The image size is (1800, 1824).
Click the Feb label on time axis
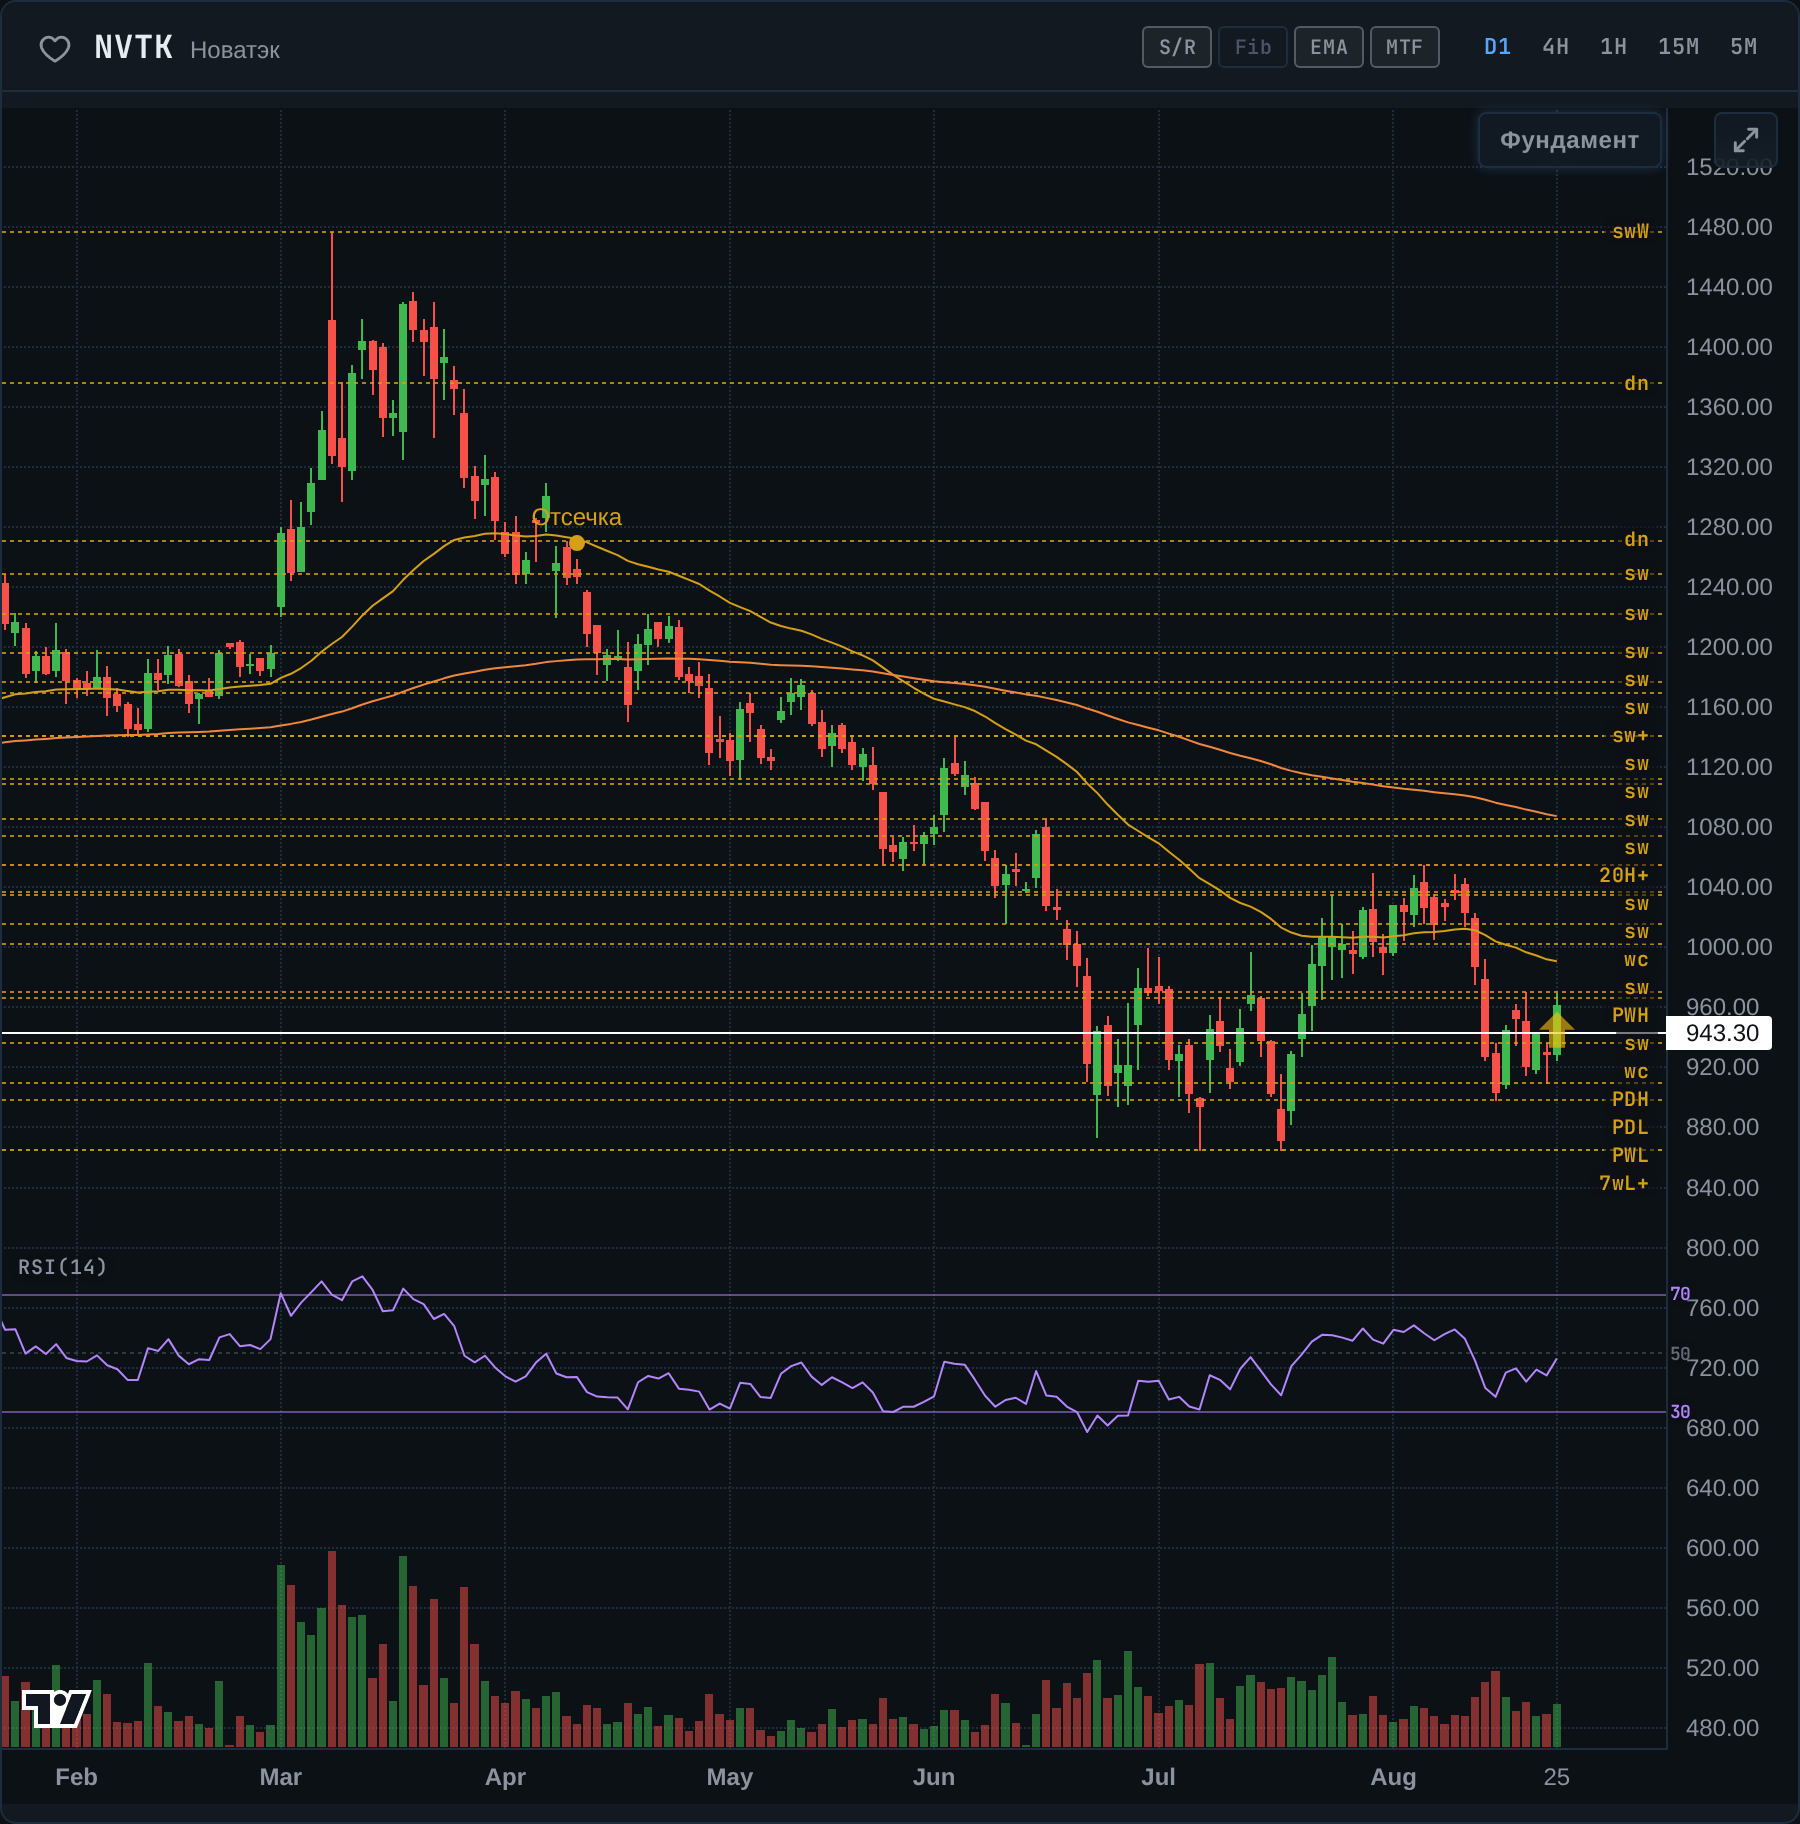[76, 1777]
